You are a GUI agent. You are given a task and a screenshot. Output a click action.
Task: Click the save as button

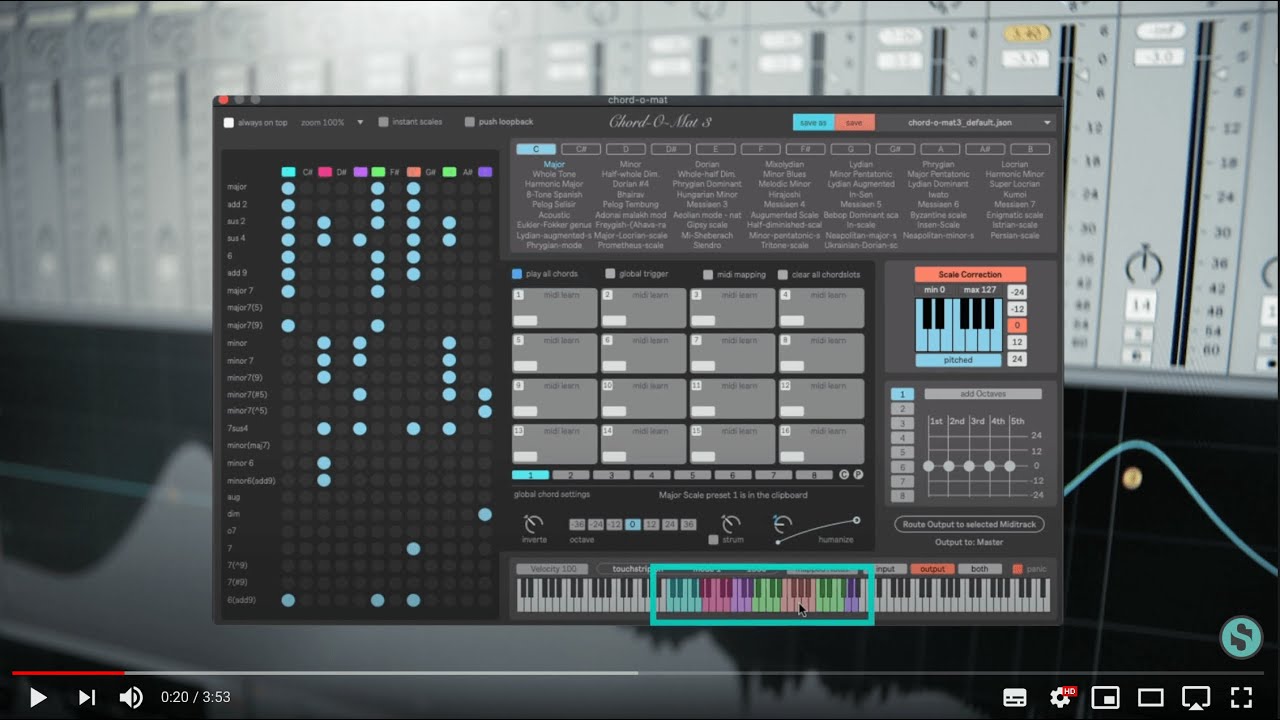point(813,123)
